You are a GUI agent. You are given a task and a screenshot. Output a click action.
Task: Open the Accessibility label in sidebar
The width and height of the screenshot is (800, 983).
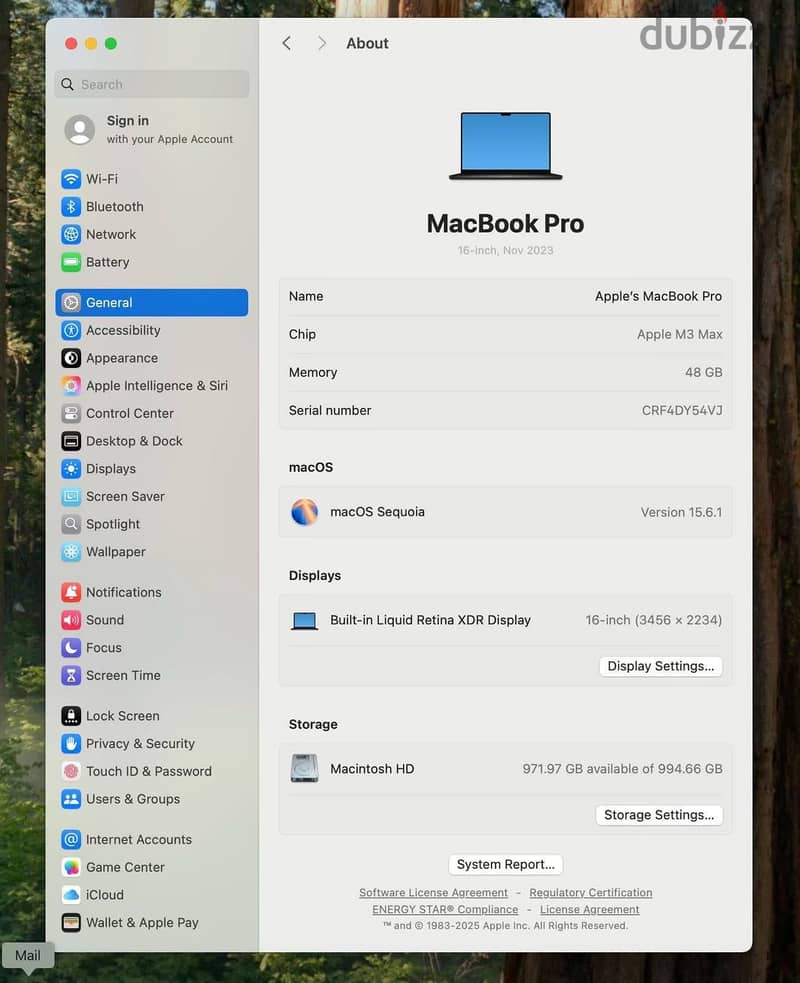(123, 330)
